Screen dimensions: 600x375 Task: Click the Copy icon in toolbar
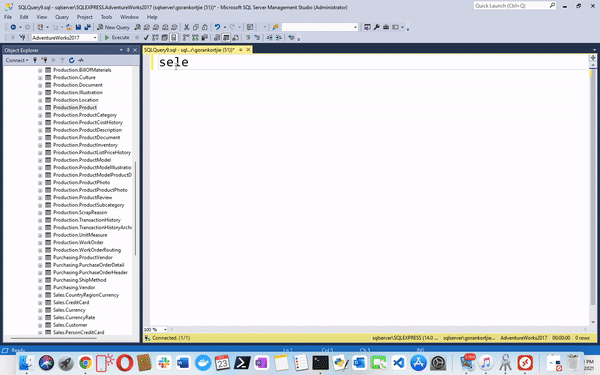(196, 27)
